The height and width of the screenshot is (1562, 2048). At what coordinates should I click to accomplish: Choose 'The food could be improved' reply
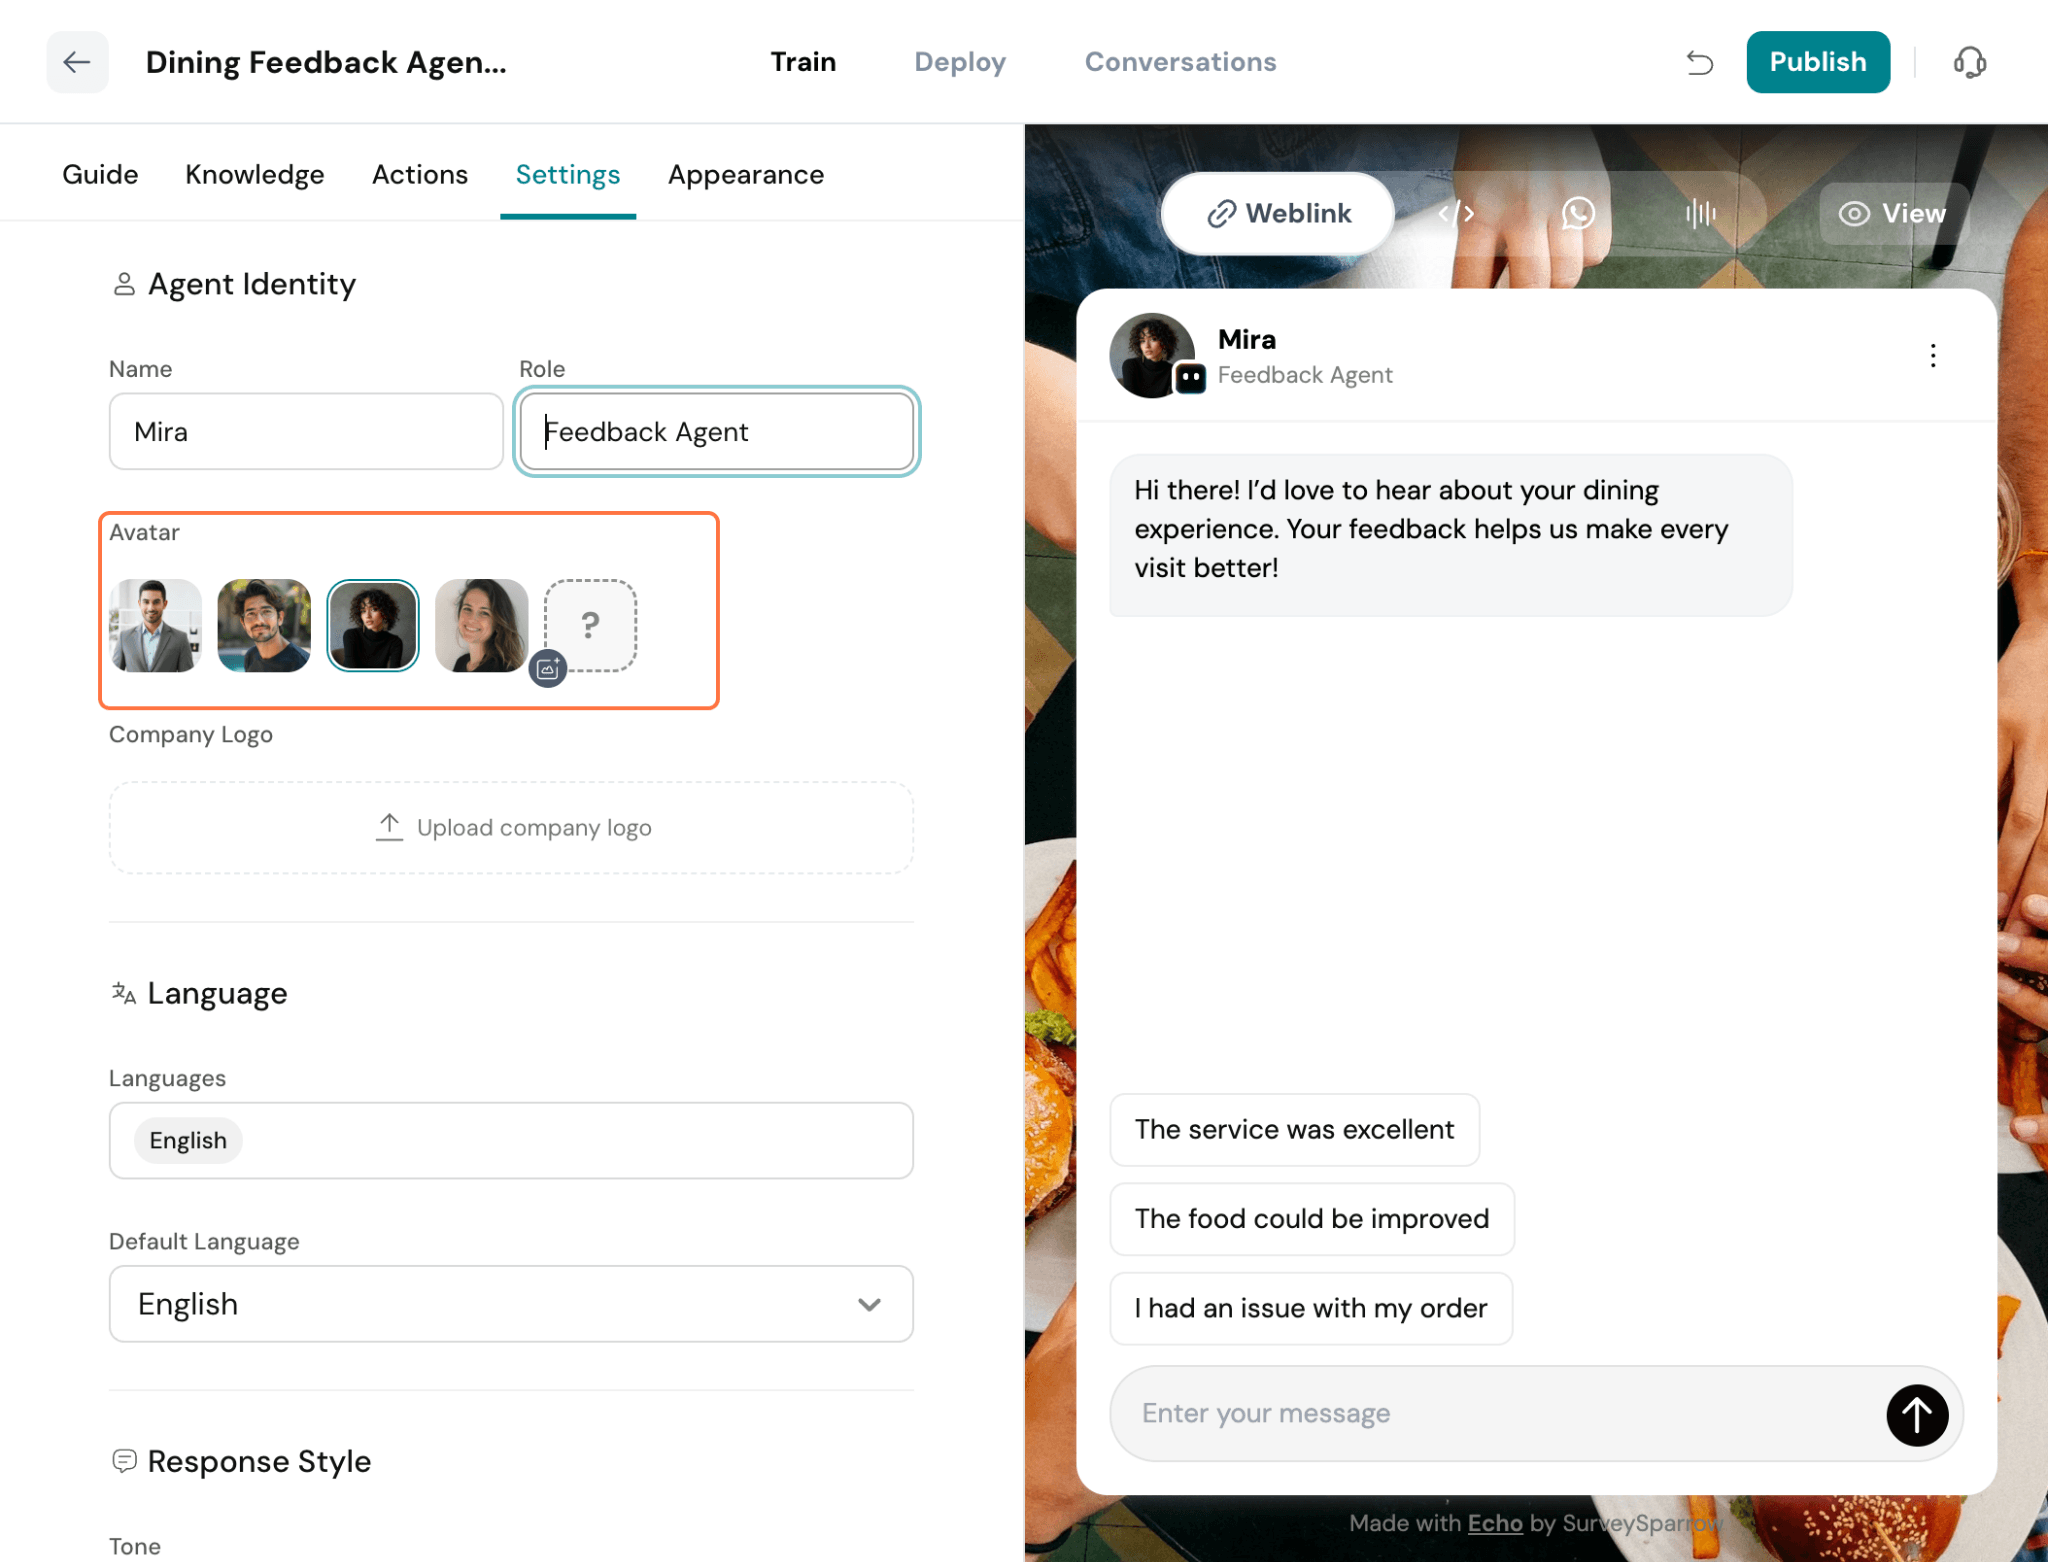[1311, 1219]
